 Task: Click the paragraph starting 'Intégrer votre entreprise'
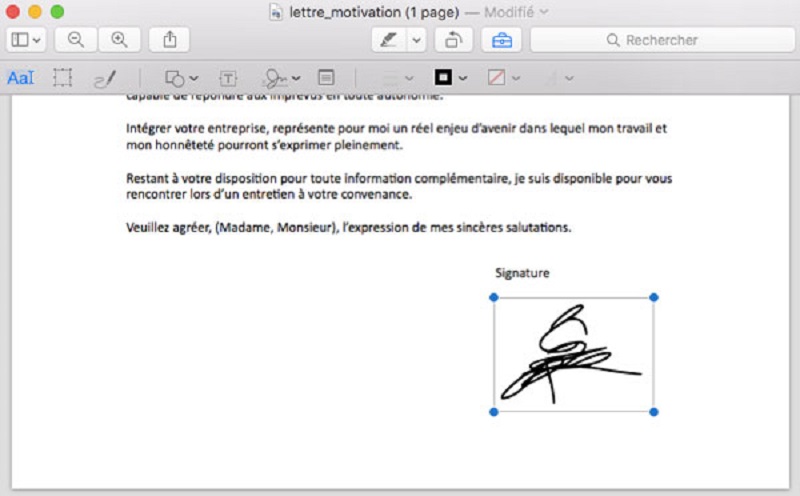pyautogui.click(x=396, y=136)
